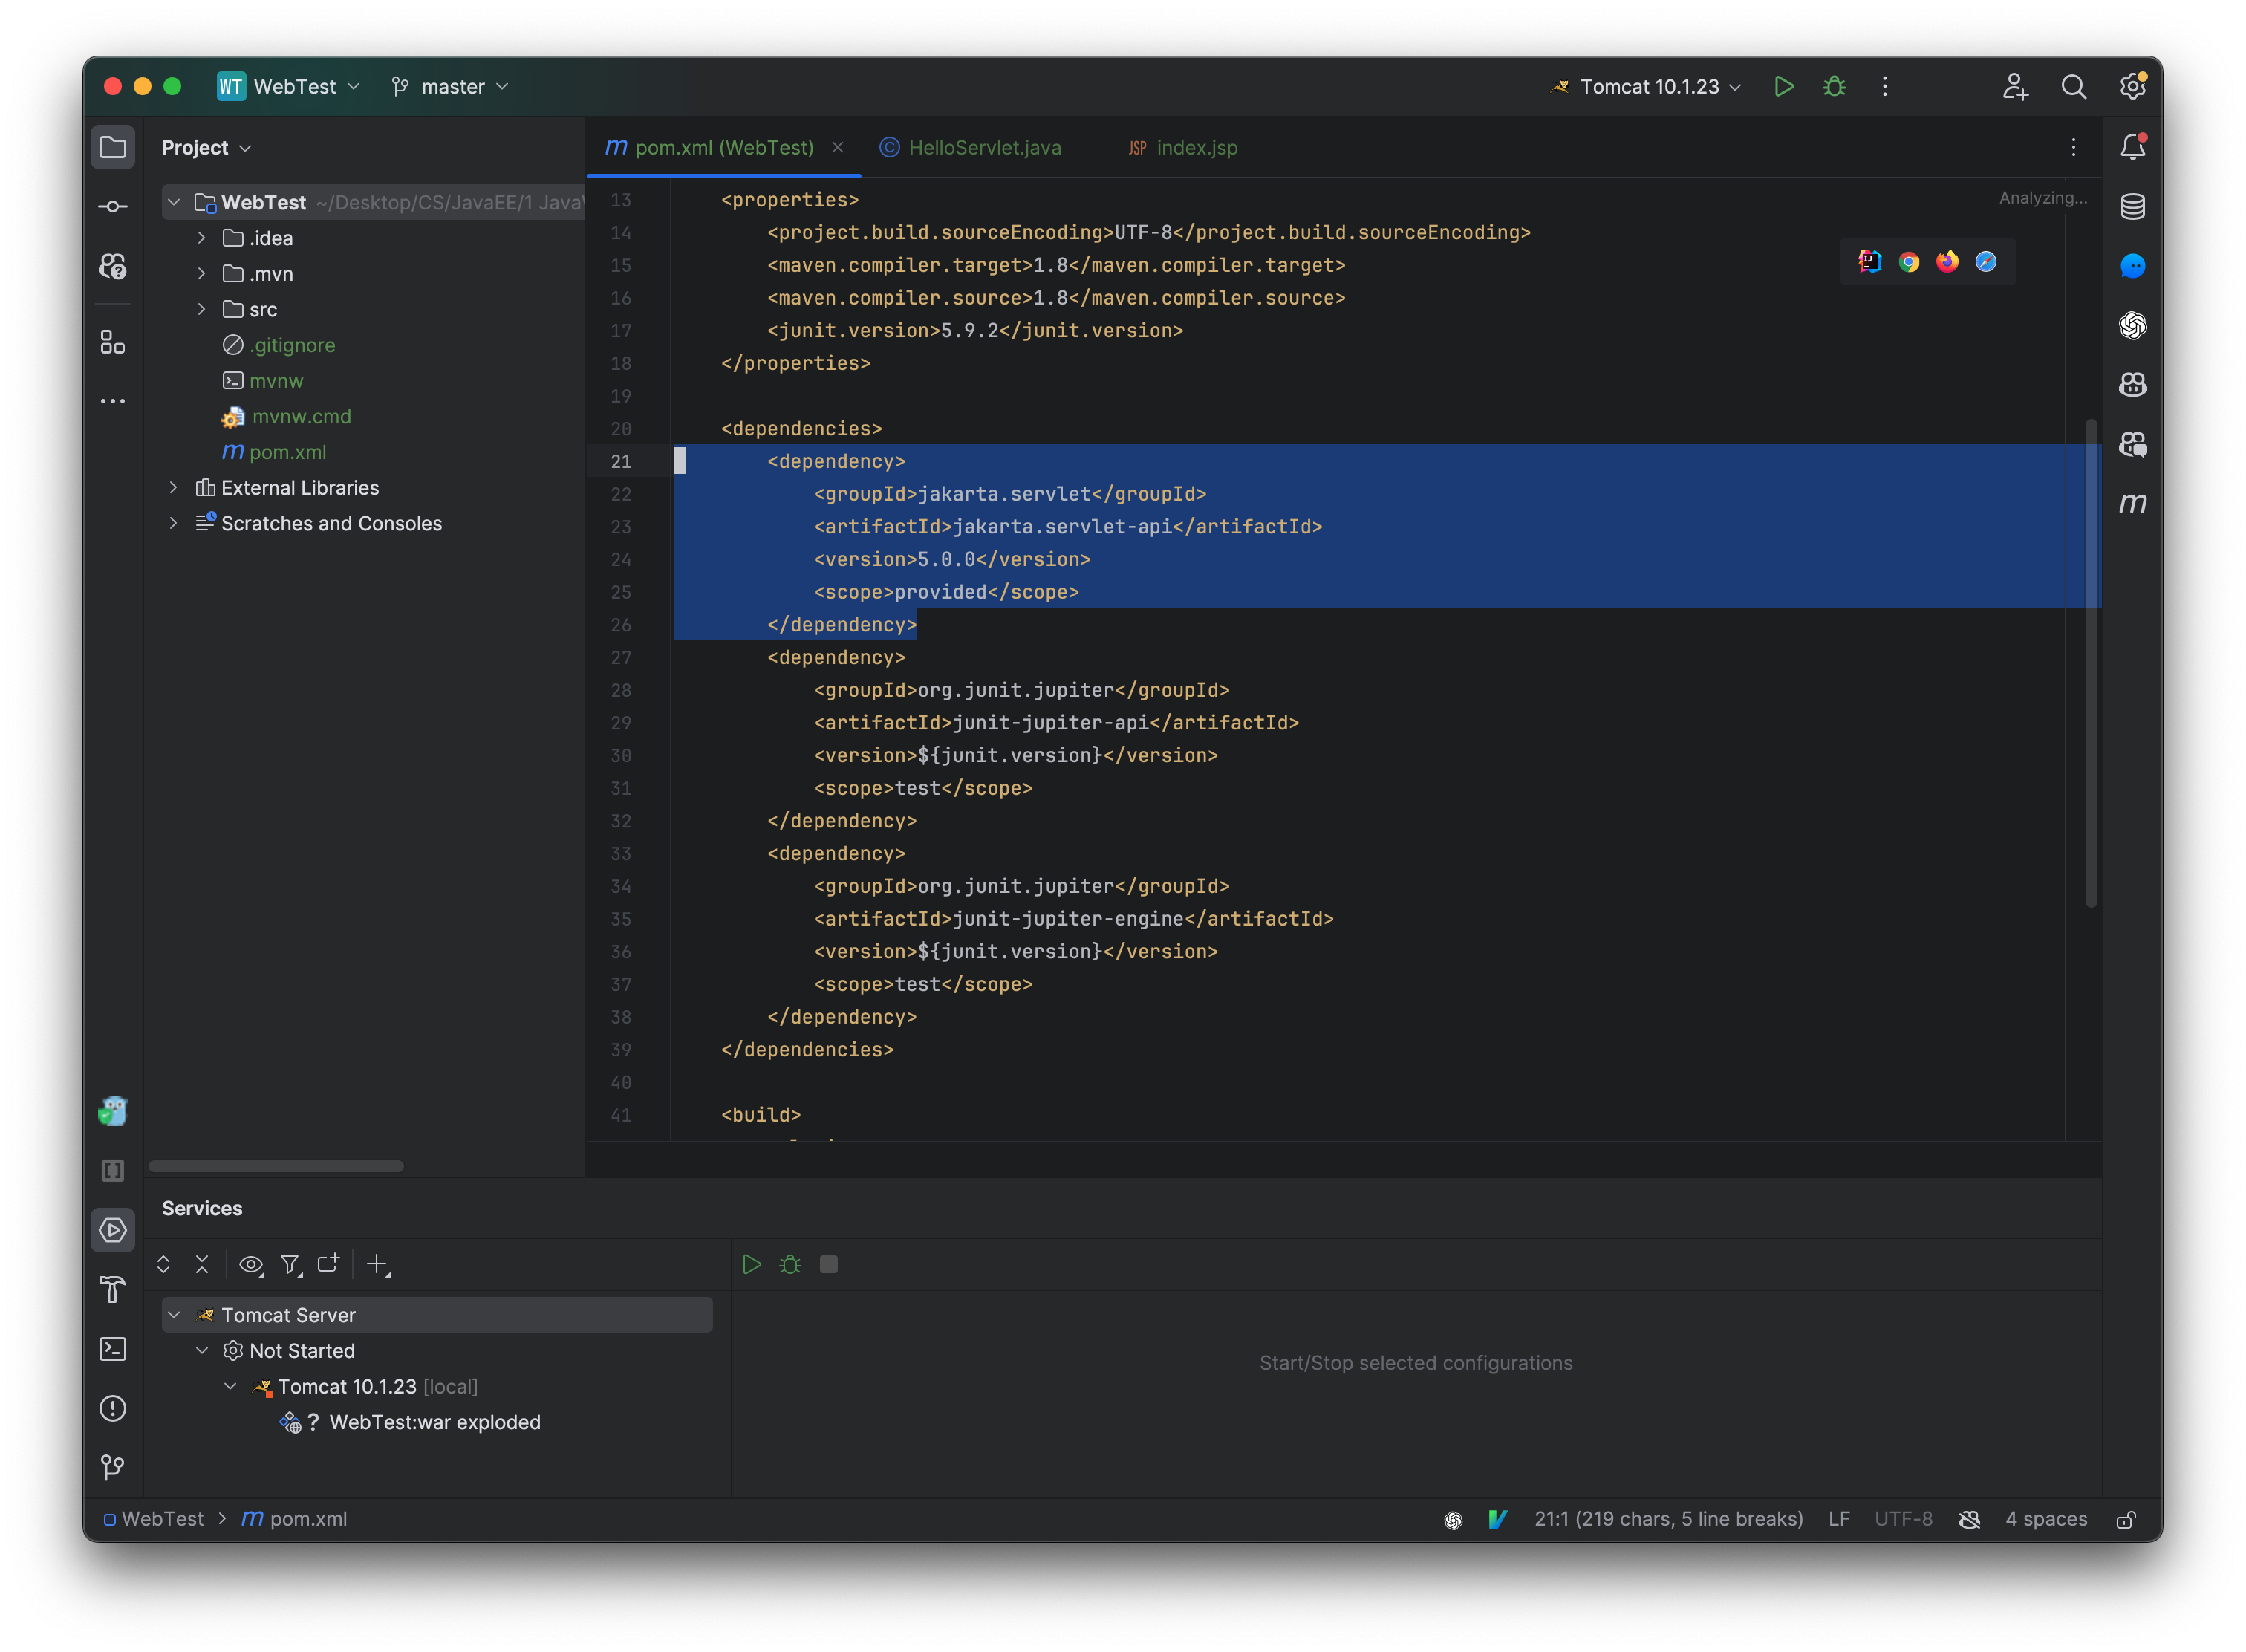Switch to the HelloServlet.java tab
This screenshot has width=2246, height=1652.
985,147
